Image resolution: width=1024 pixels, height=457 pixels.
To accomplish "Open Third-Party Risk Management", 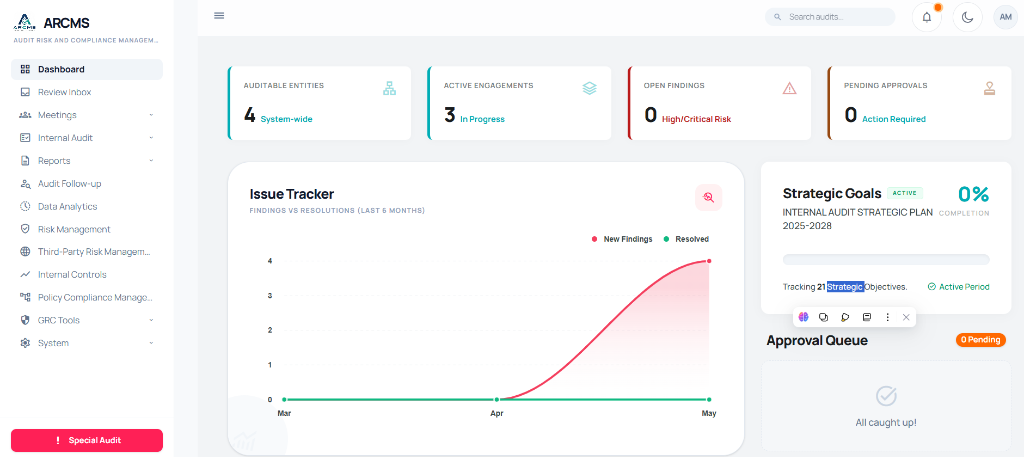I will click(x=87, y=252).
